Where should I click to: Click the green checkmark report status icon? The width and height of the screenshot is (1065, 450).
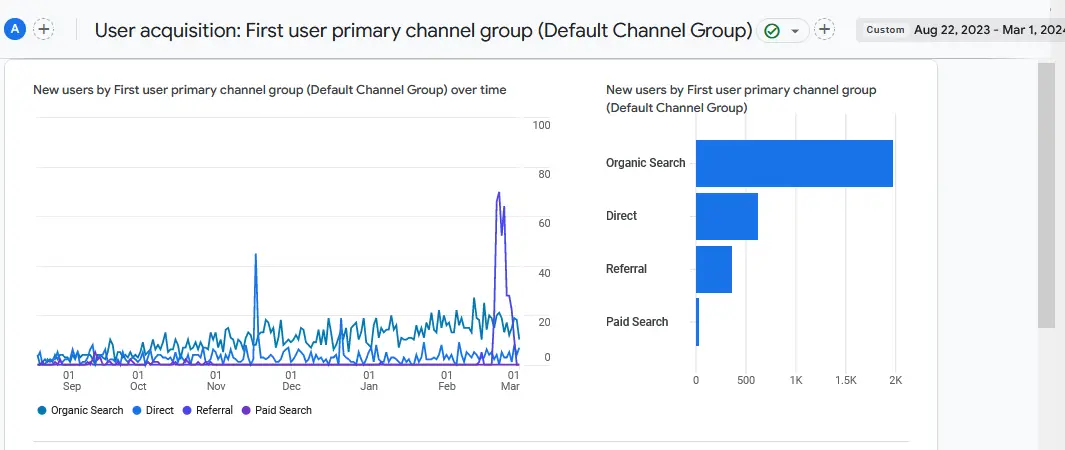point(772,31)
